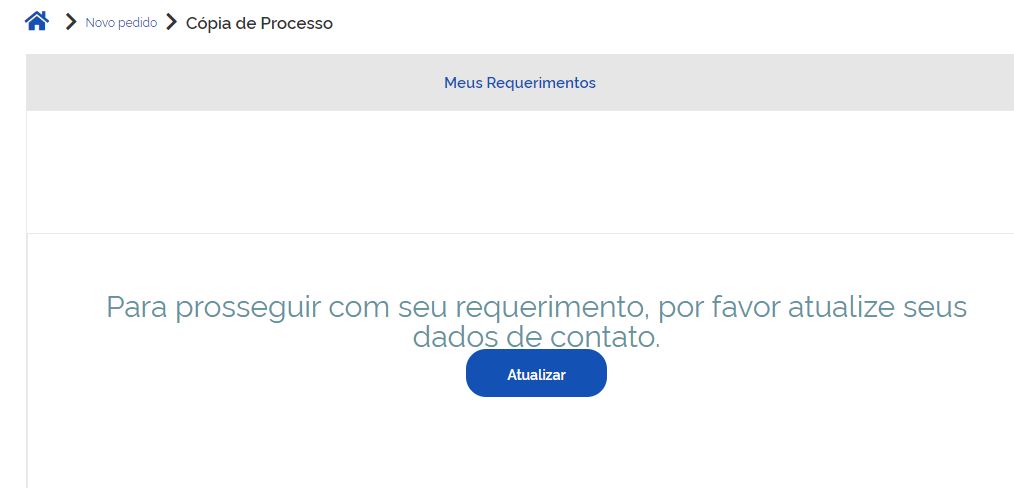Click the blank area below the Atualizar button

pos(536,445)
